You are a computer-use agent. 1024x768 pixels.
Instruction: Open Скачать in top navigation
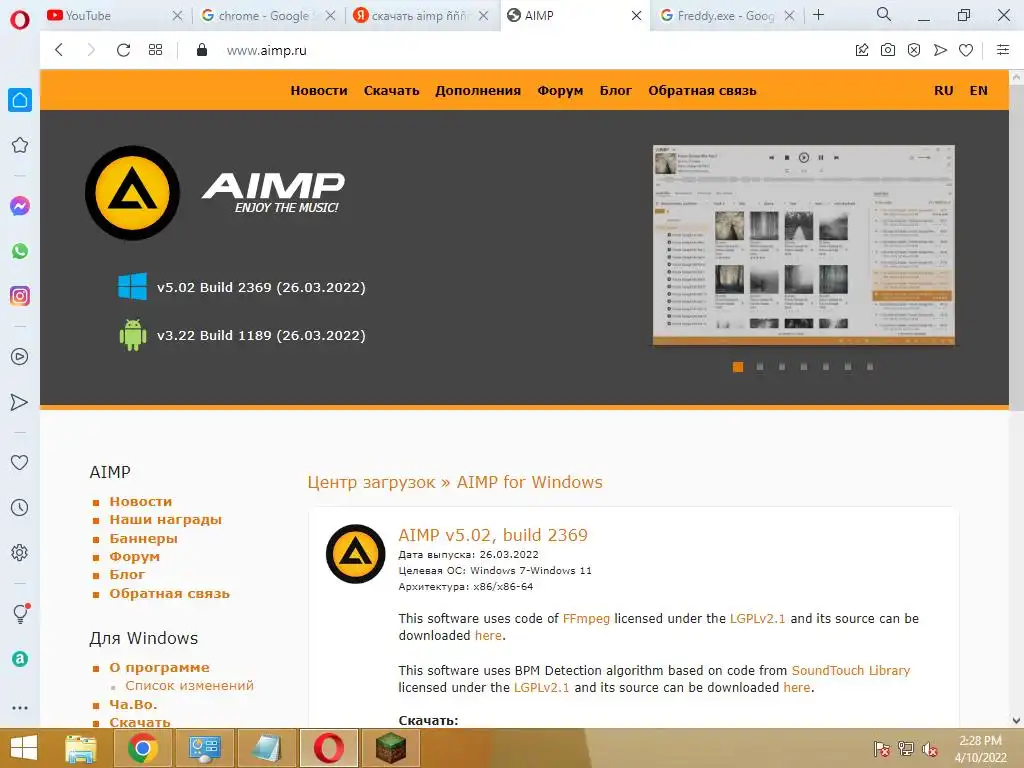coord(391,91)
